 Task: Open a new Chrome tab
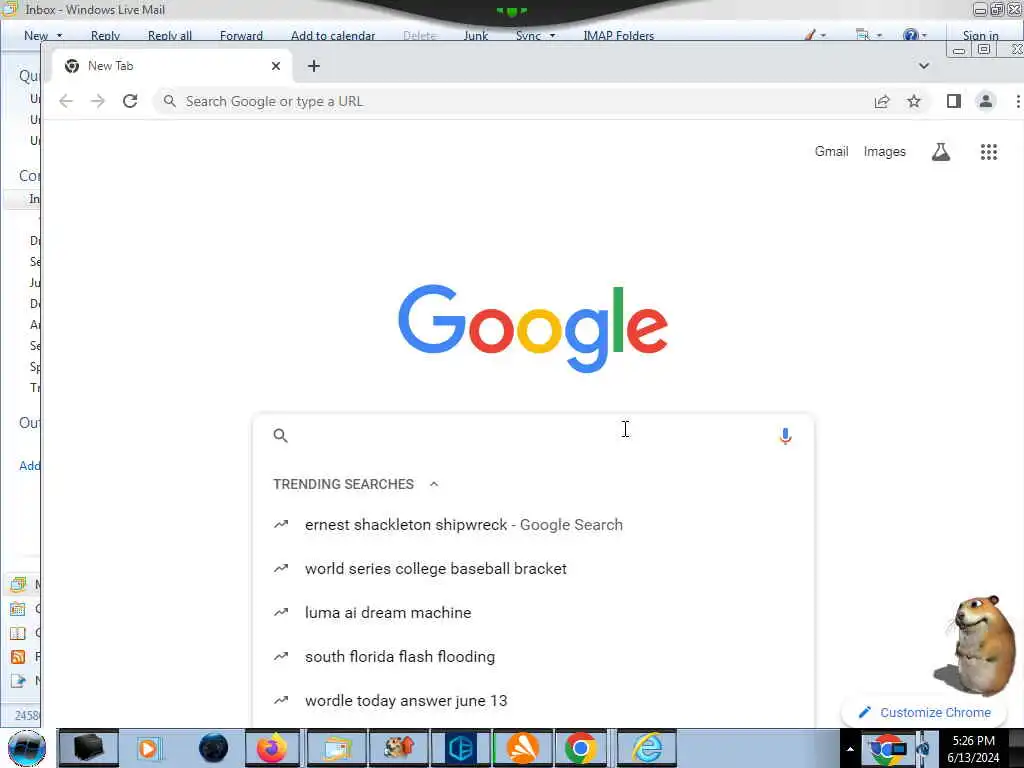tap(313, 66)
